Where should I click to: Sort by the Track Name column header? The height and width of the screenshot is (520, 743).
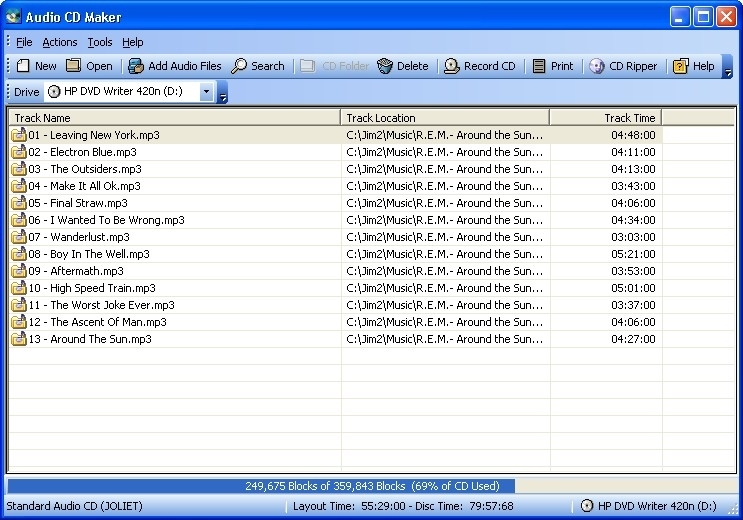[175, 118]
